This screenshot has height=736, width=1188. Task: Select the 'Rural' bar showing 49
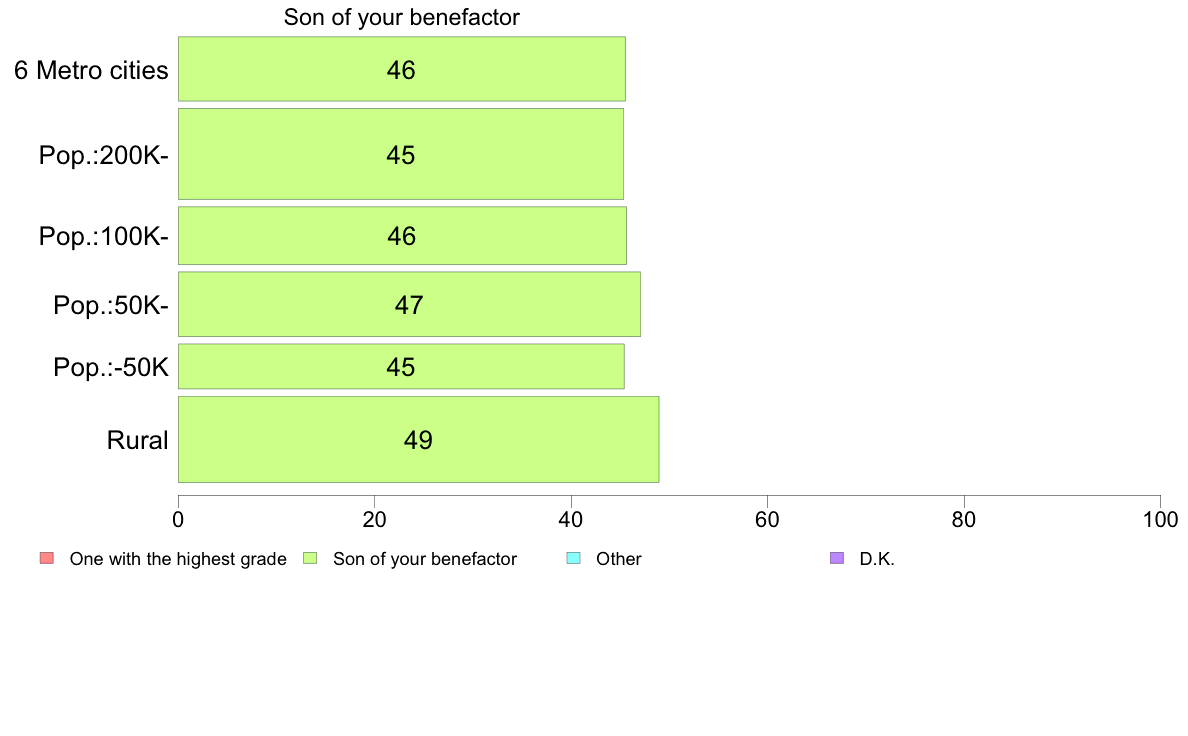(x=418, y=439)
